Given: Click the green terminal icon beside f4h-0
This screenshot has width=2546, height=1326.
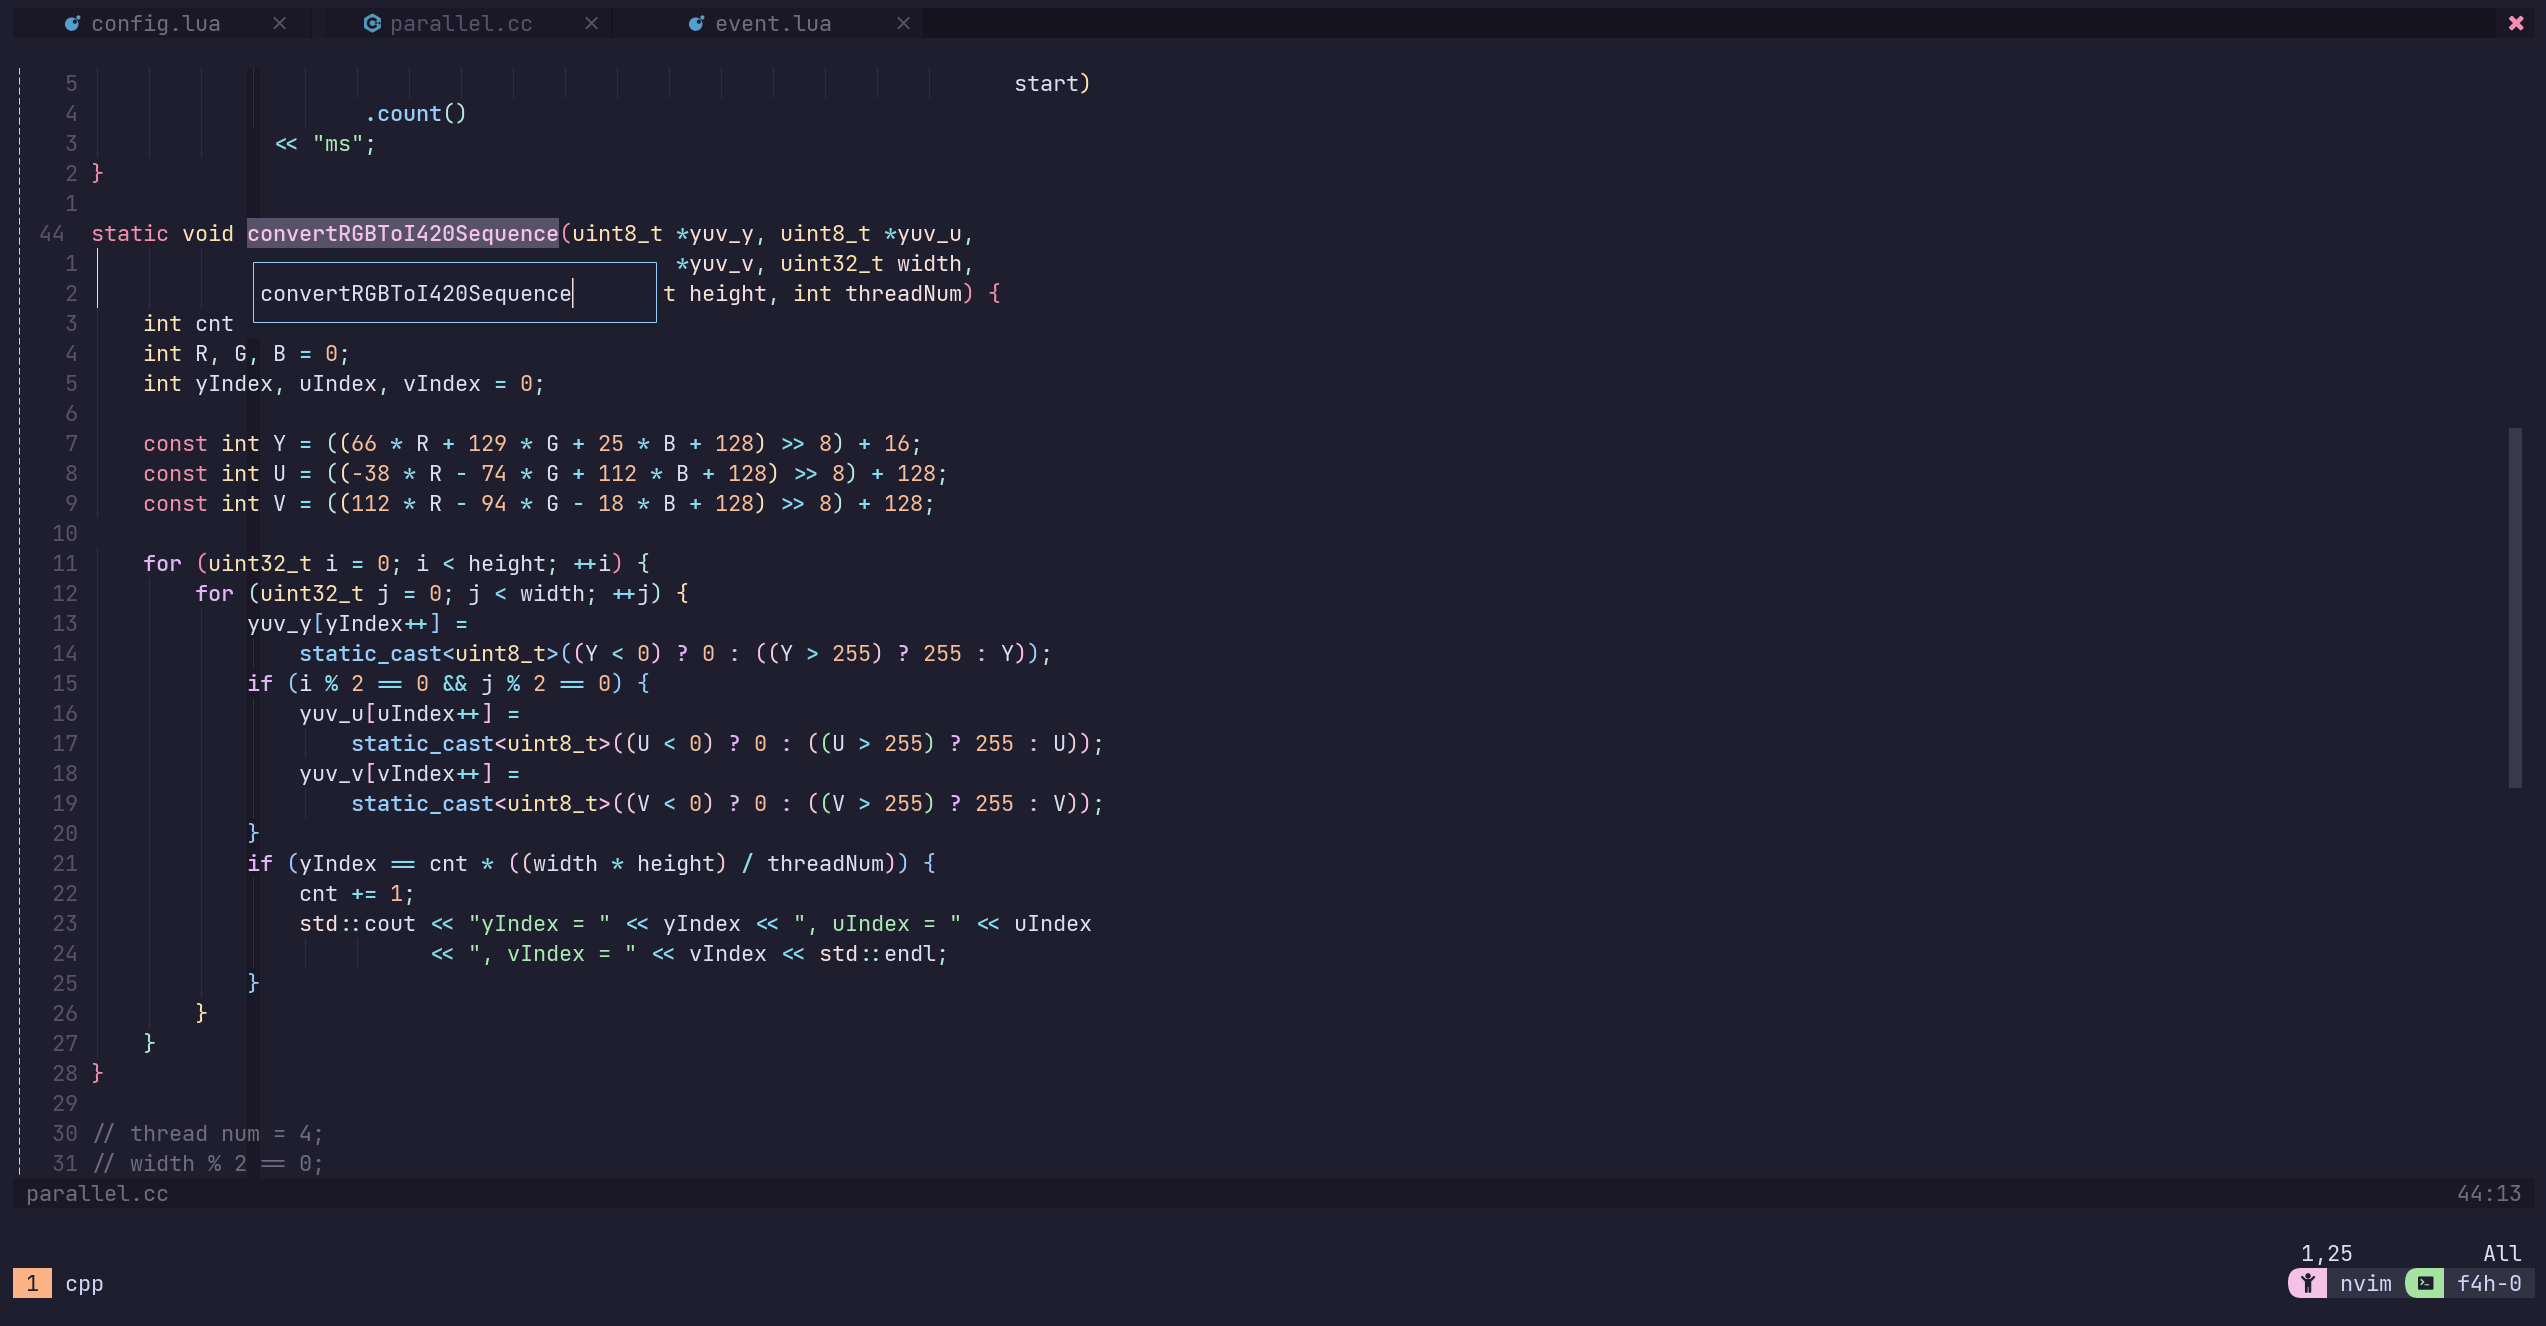Looking at the screenshot, I should pos(2425,1283).
